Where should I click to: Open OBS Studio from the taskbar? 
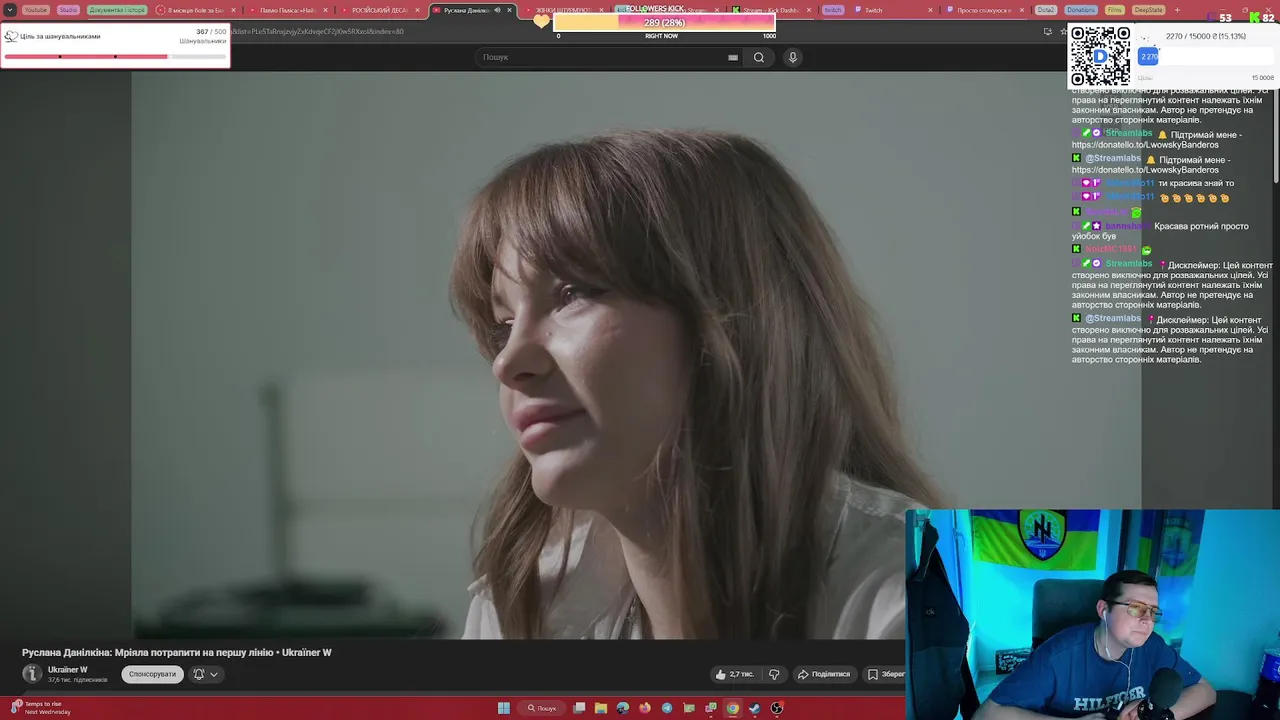pos(777,708)
